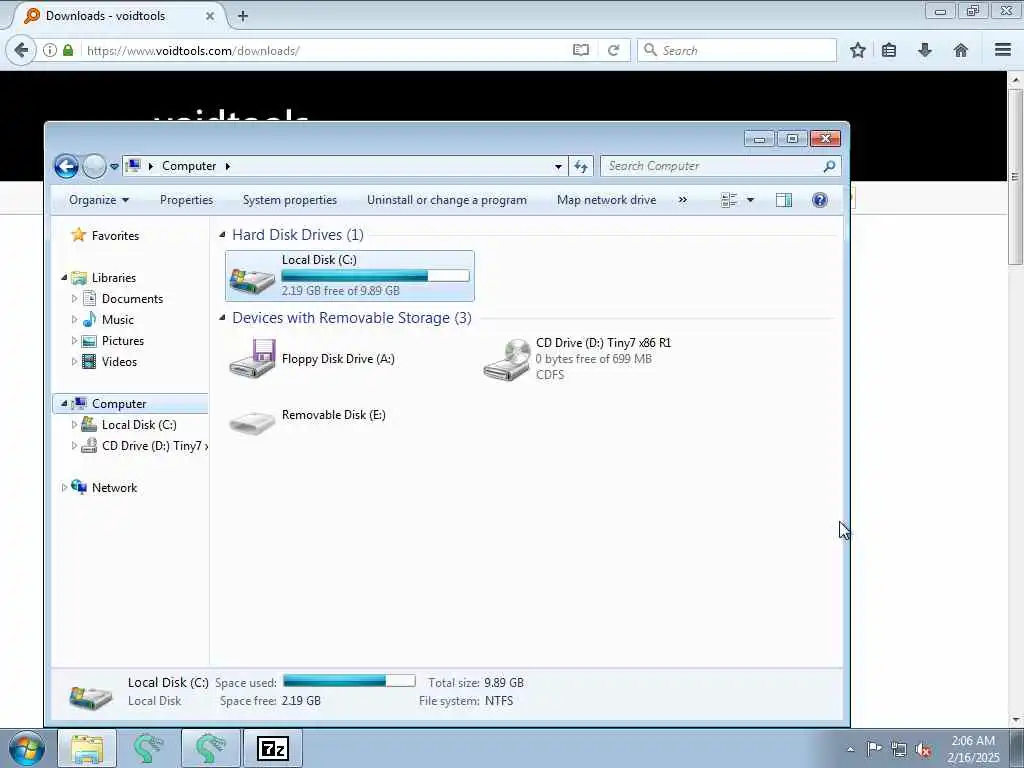Click Properties in the Explorer toolbar
The width and height of the screenshot is (1024, 768).
pos(186,200)
